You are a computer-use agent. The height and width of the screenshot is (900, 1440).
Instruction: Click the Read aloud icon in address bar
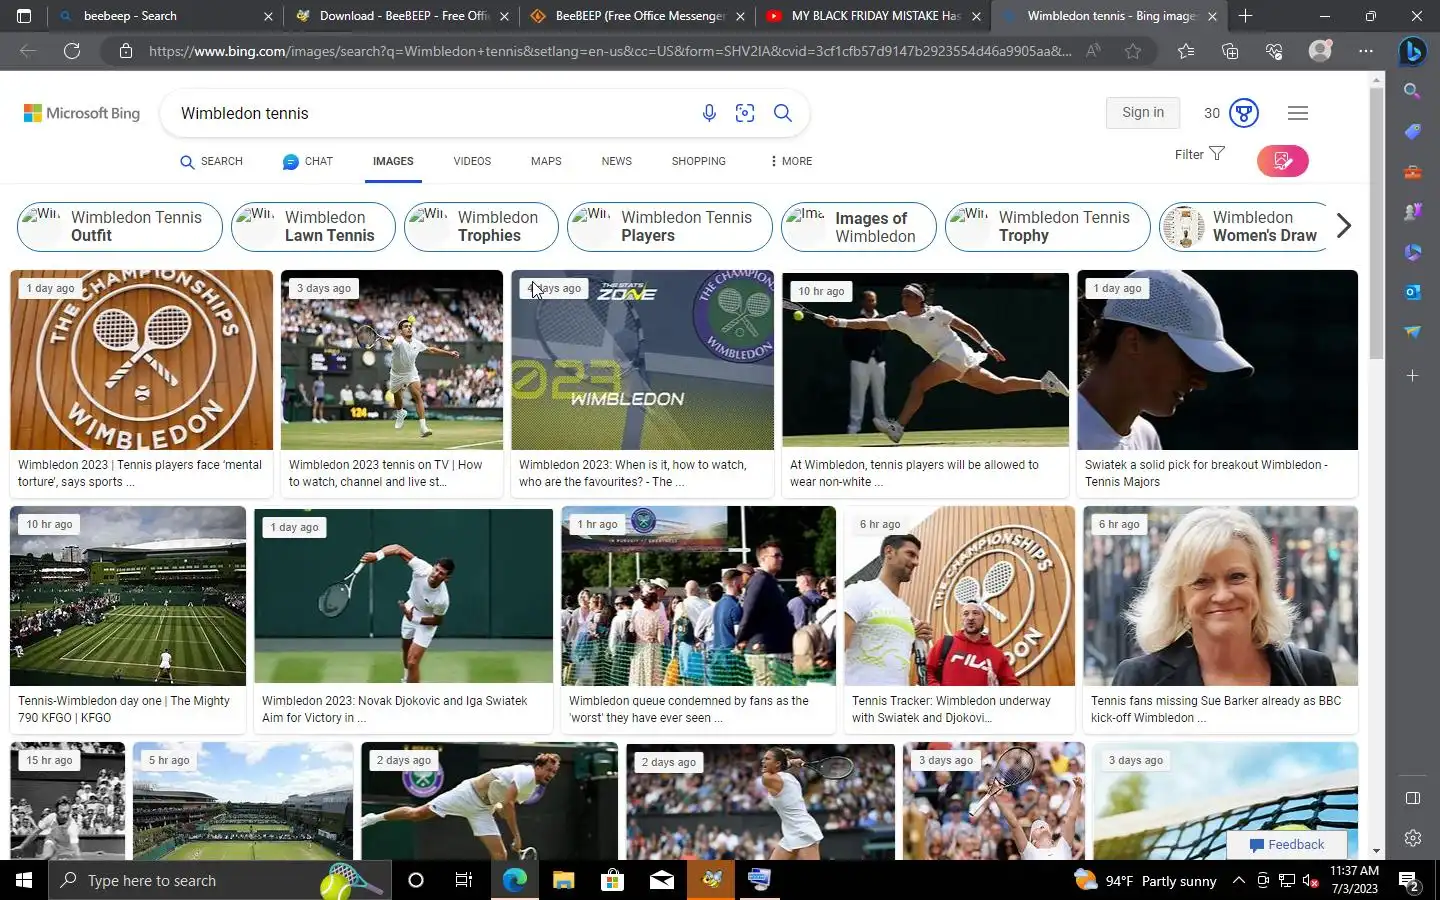click(1093, 51)
